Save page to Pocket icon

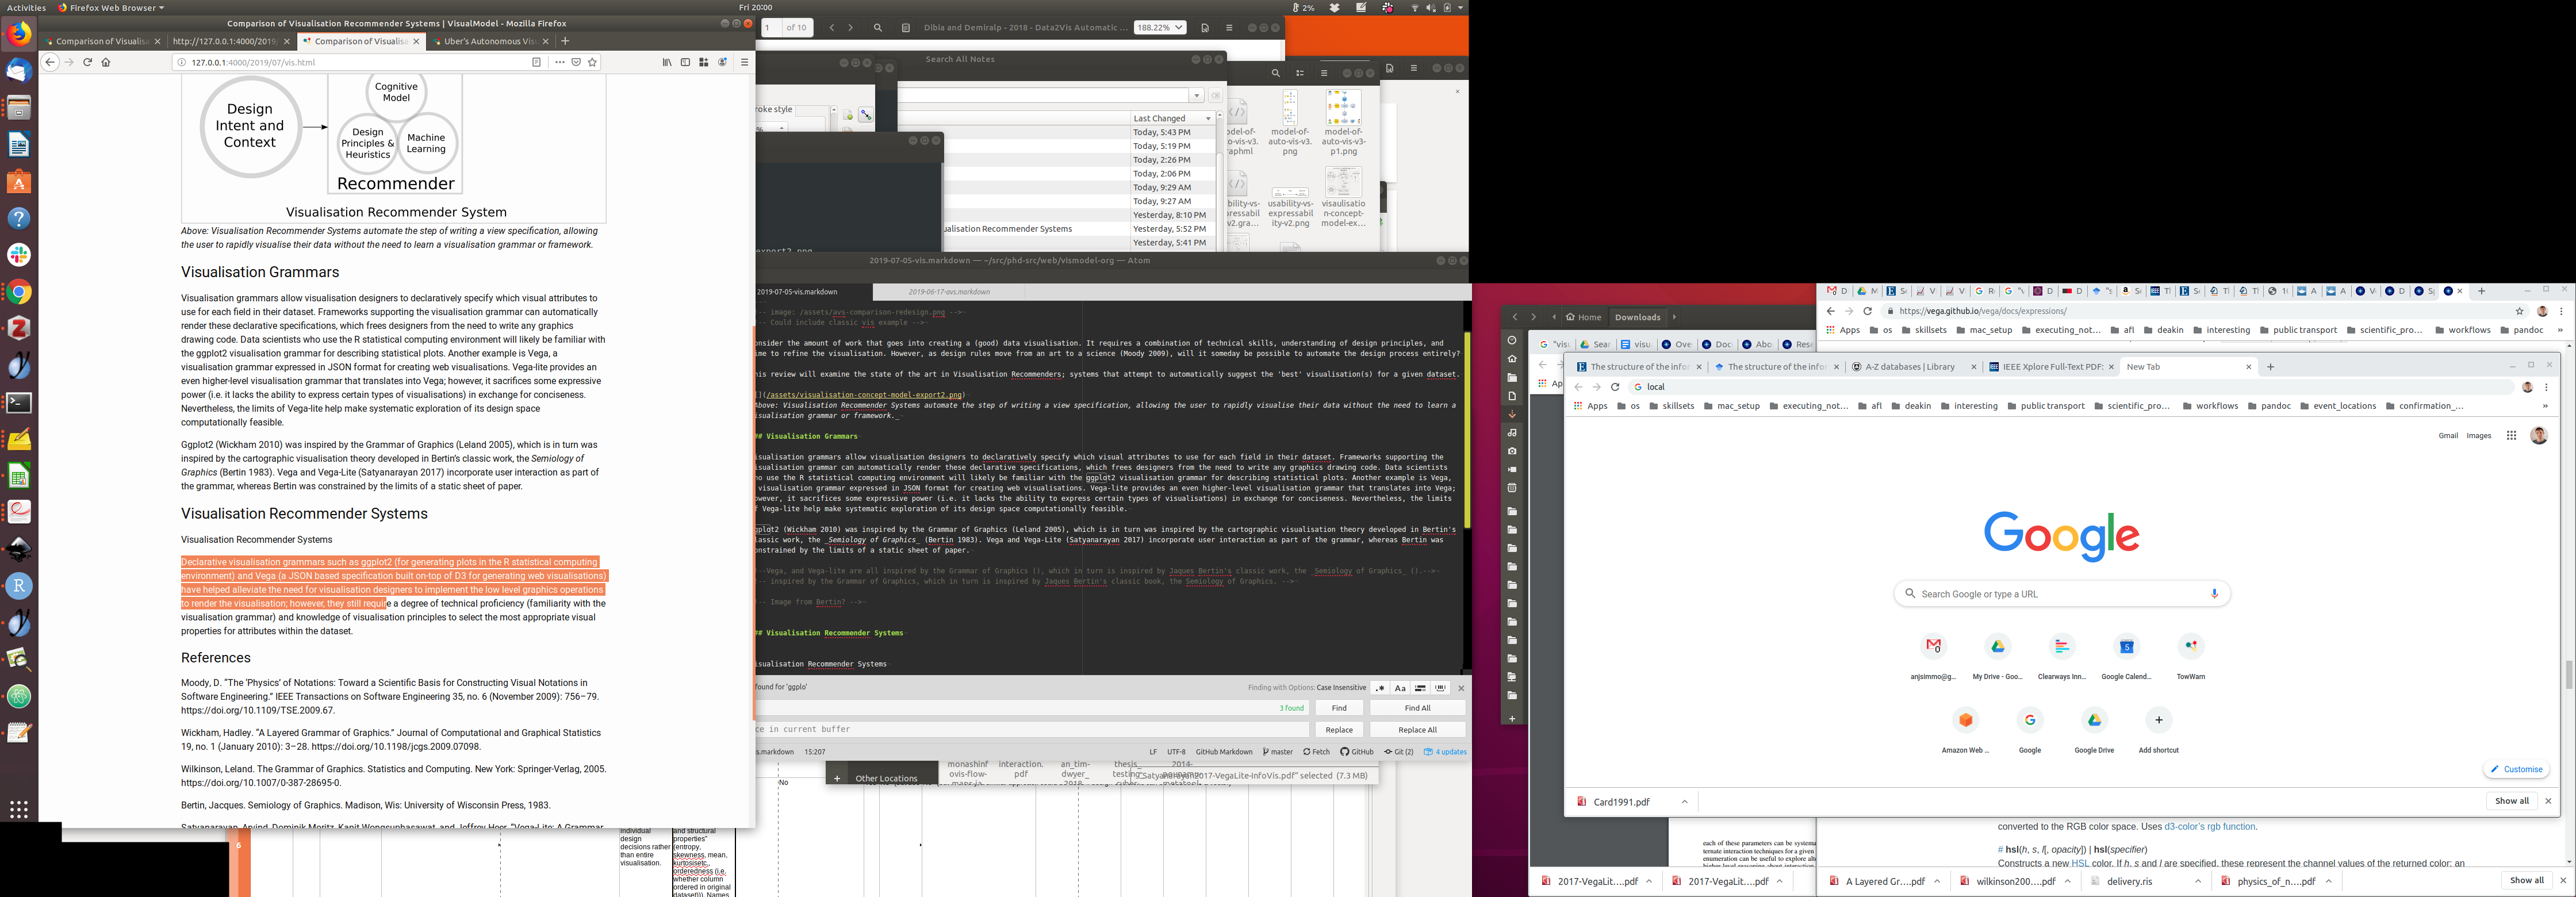576,62
